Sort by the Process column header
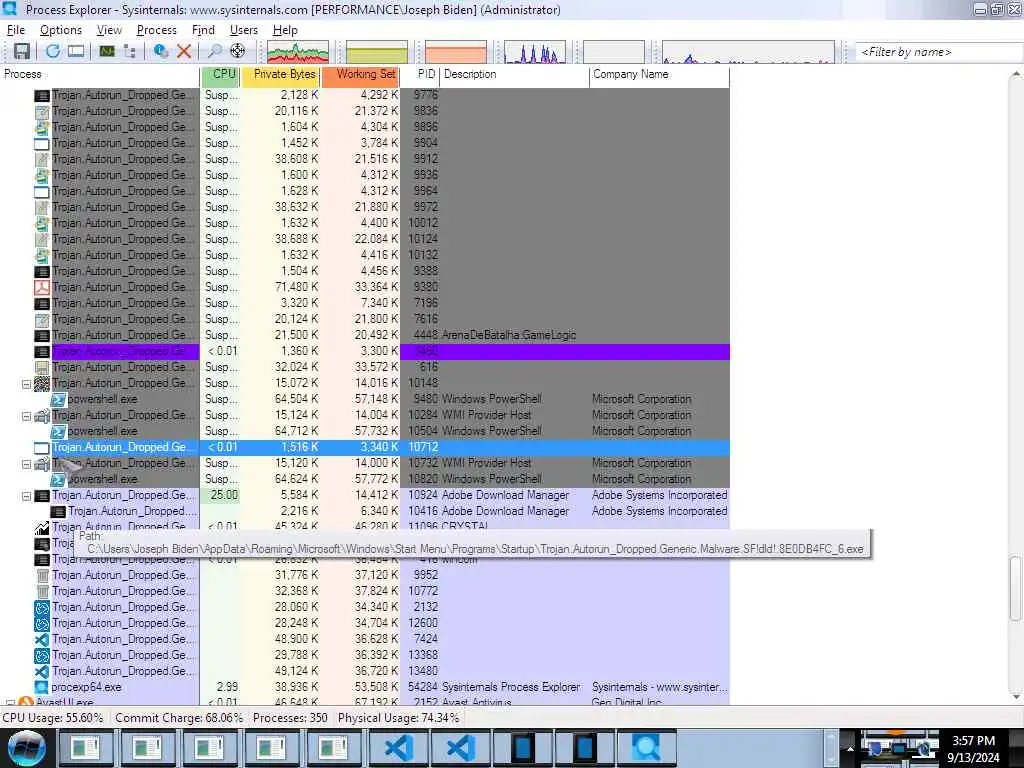The height and width of the screenshot is (768, 1024). coord(100,74)
